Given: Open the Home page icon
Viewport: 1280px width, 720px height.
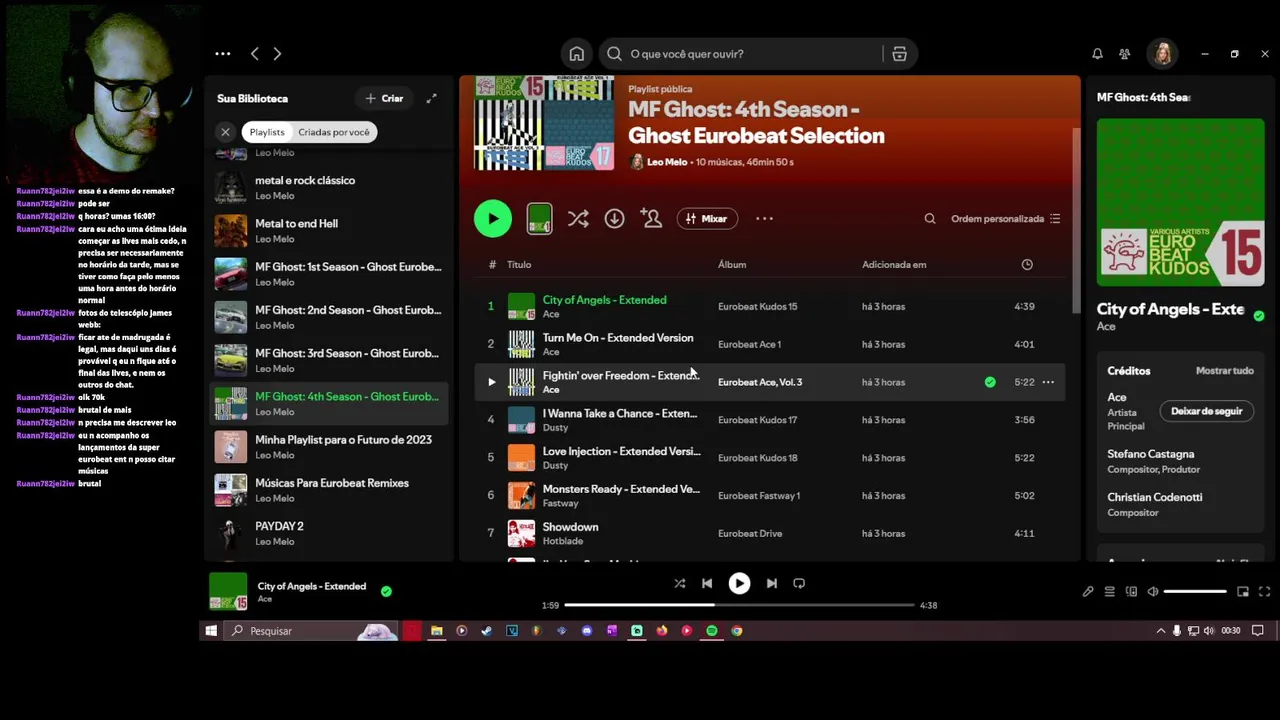Looking at the screenshot, I should click(x=577, y=54).
